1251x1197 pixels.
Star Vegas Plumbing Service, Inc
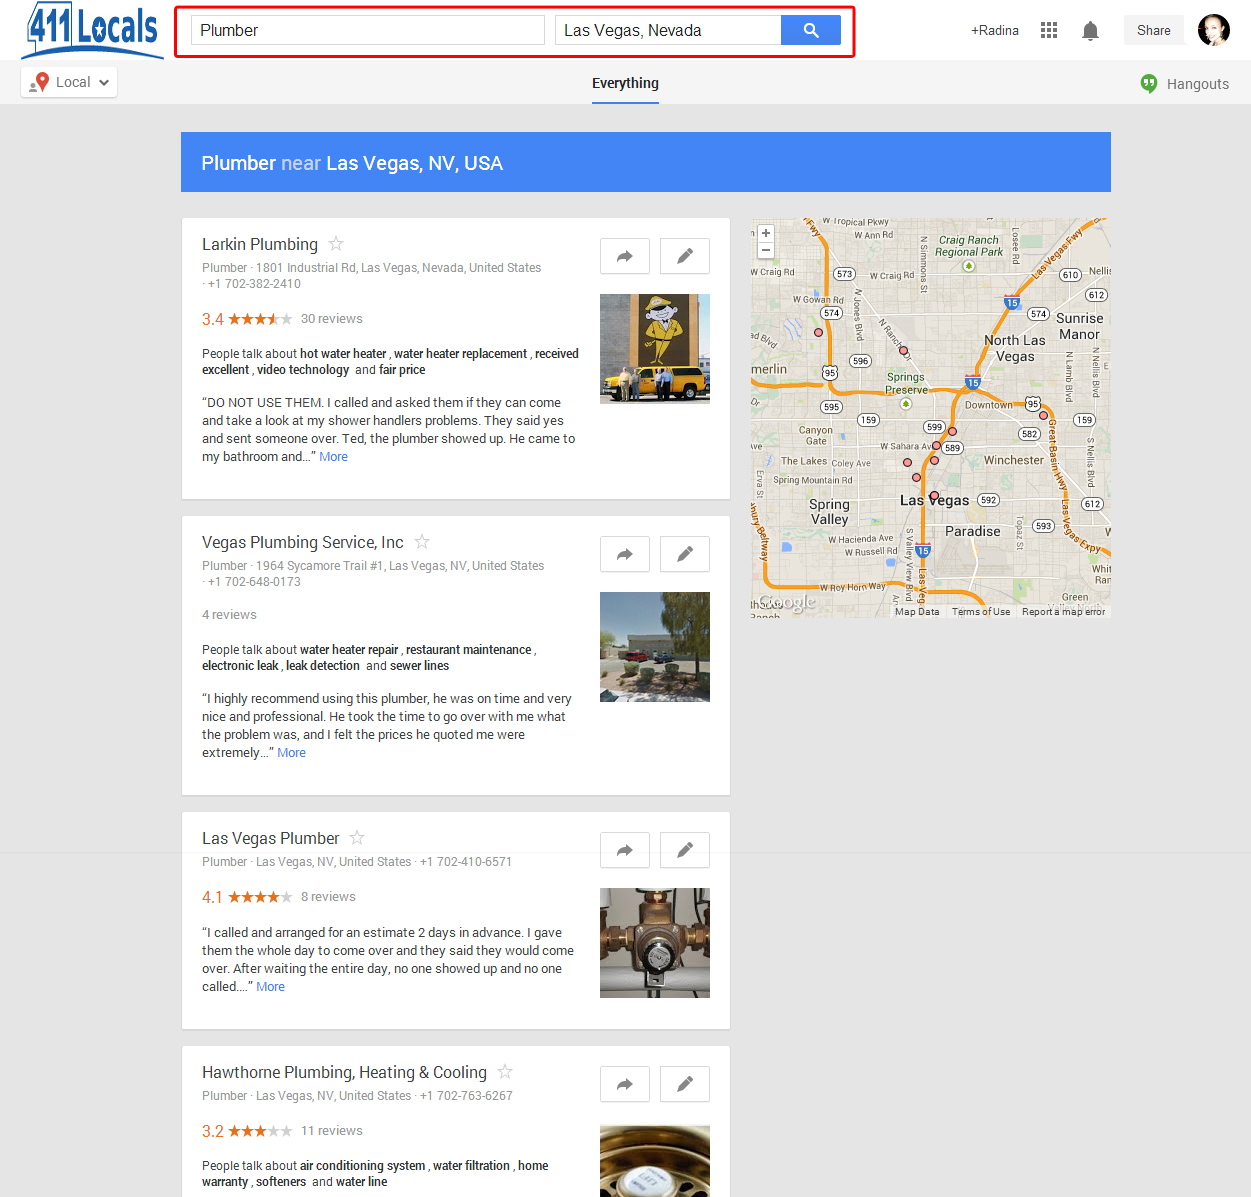[422, 542]
